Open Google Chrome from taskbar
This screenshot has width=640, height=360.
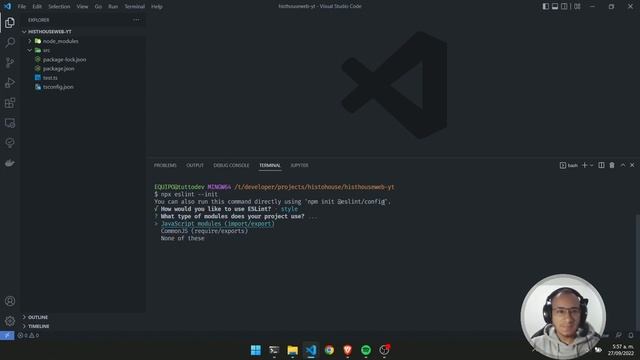tap(329, 350)
